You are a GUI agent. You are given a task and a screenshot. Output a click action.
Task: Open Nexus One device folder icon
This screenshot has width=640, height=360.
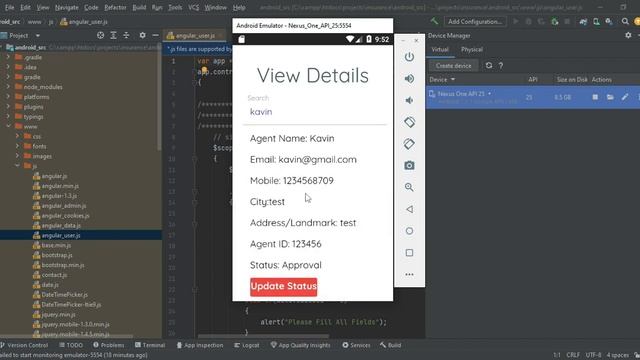pyautogui.click(x=610, y=97)
